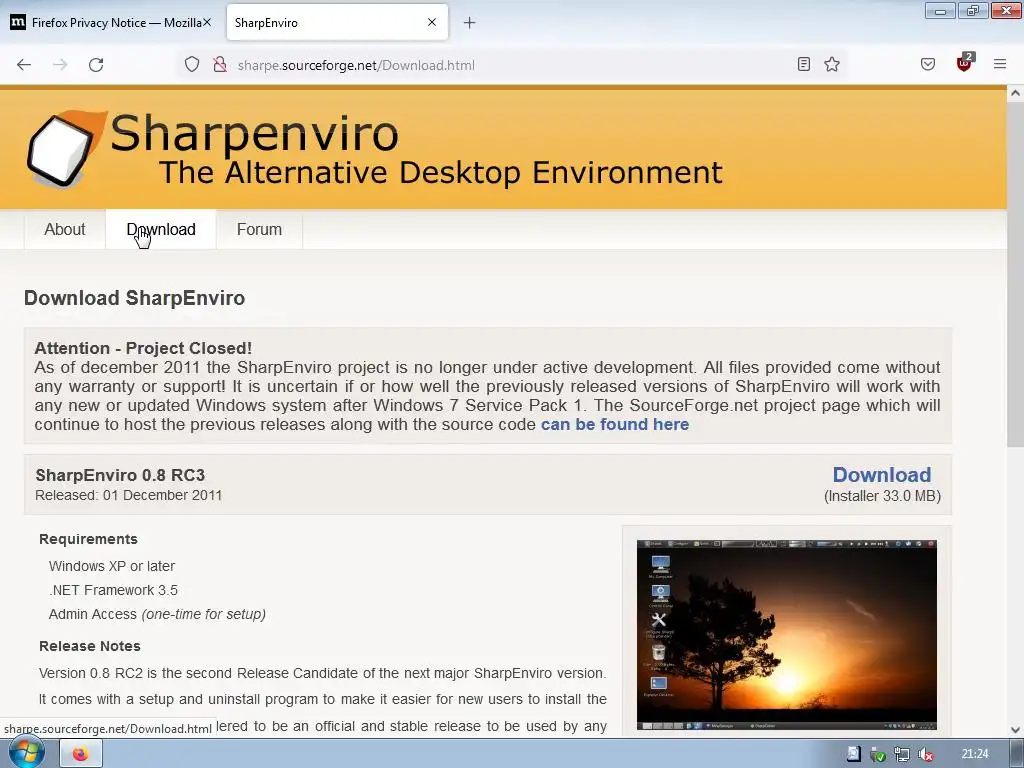This screenshot has height=768, width=1024.
Task: Click '.NET Framework 3.5' requirement
Action: [113, 590]
